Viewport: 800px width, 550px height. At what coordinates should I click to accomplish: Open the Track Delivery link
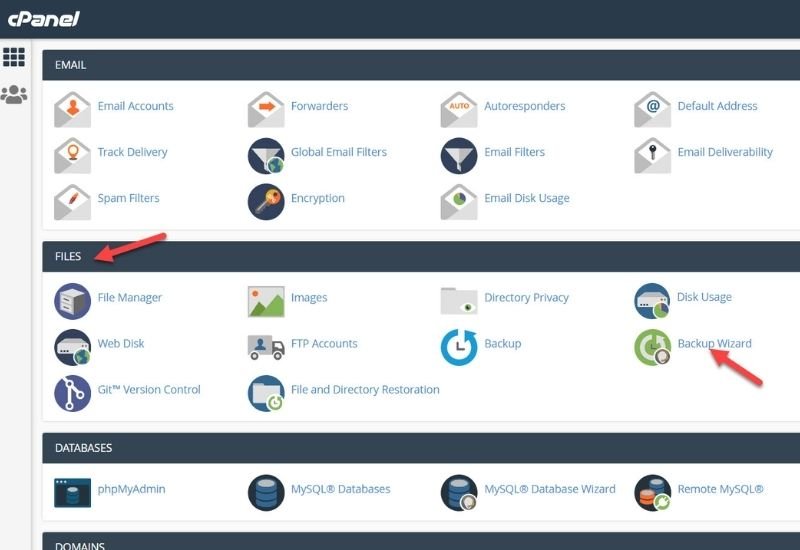point(132,152)
